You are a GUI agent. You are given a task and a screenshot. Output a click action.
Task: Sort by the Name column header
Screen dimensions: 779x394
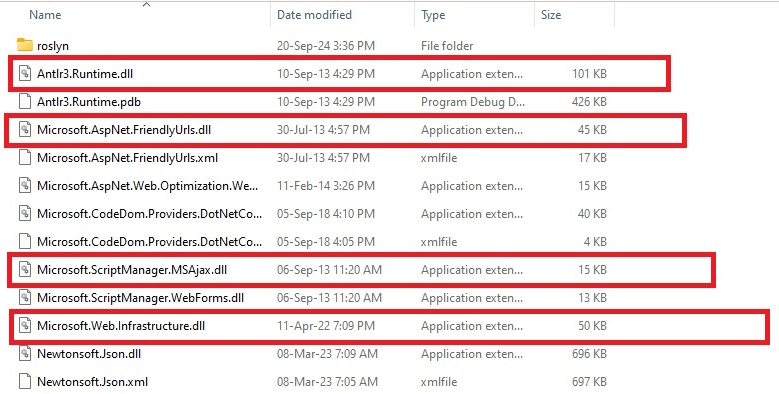[45, 15]
